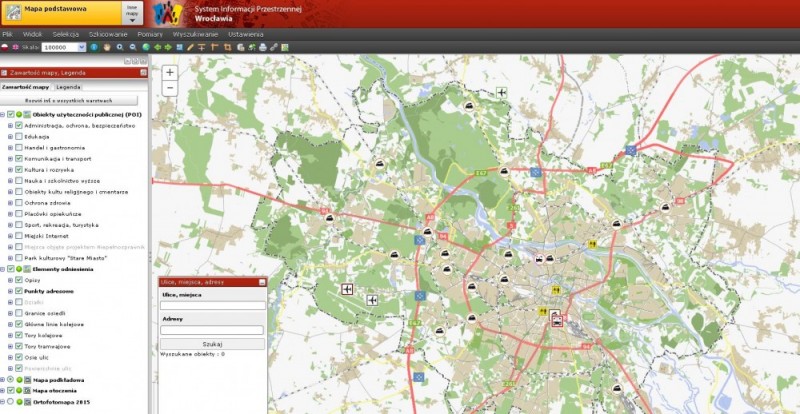Click the airport marker at map top
Screen dimensions: 800x414
502,92
